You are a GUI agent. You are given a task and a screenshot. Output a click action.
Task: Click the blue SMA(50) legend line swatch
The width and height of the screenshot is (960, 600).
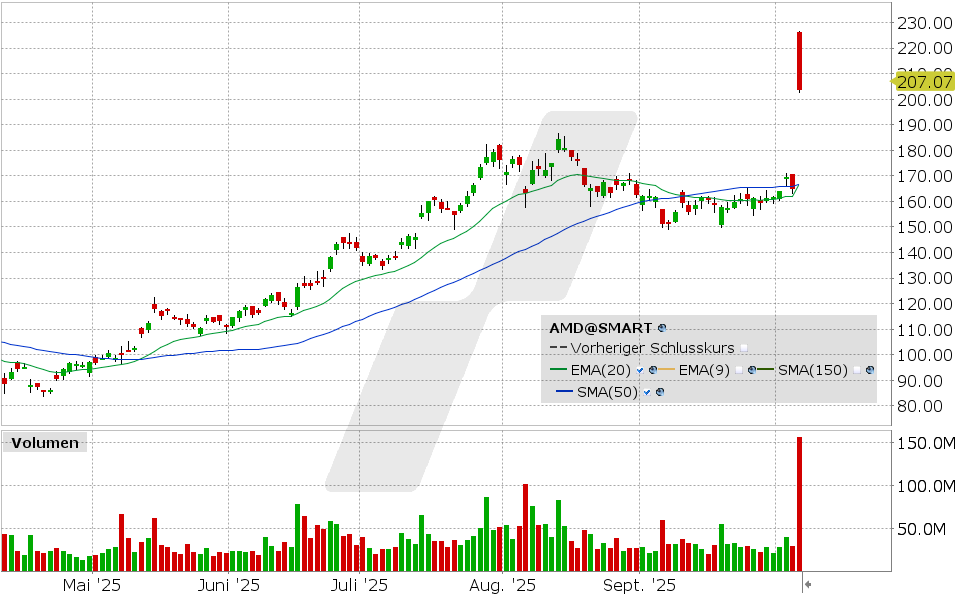(563, 392)
